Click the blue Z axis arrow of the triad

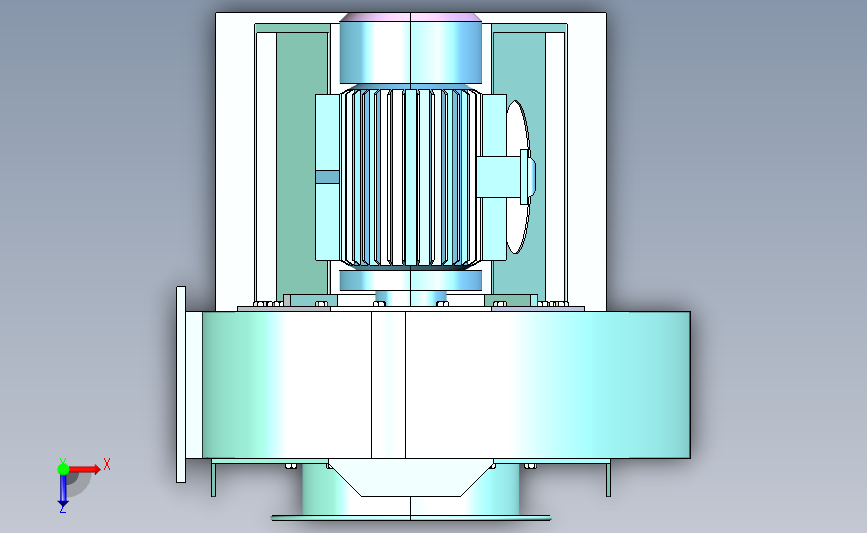(x=63, y=492)
